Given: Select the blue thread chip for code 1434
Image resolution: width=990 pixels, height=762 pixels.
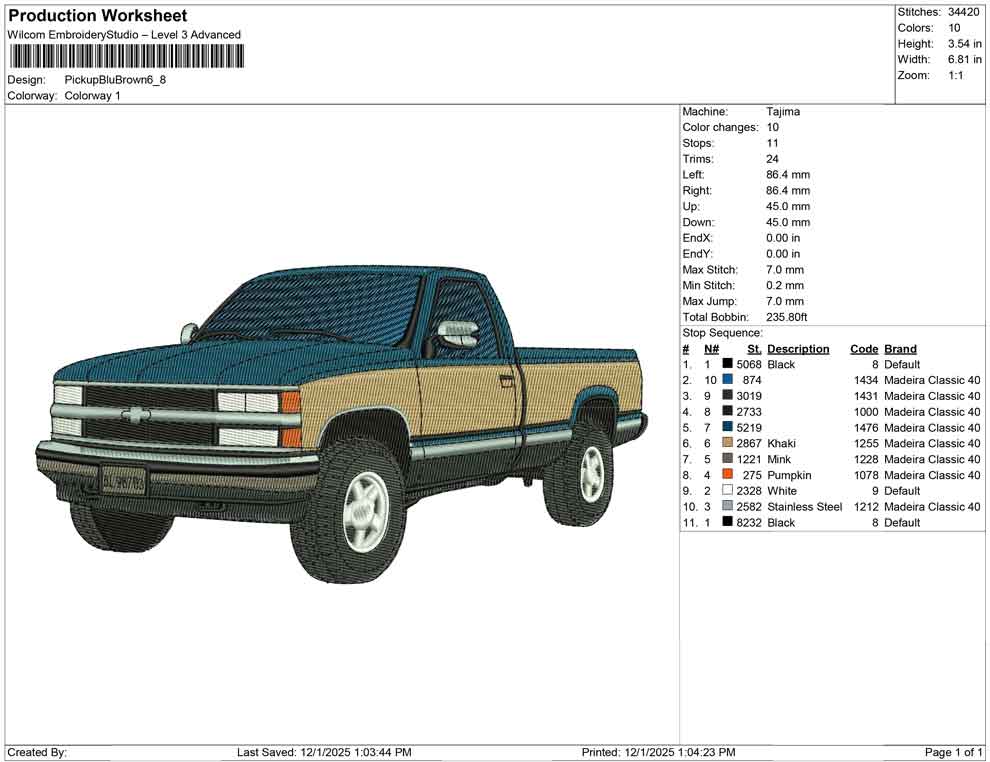Looking at the screenshot, I should (727, 380).
